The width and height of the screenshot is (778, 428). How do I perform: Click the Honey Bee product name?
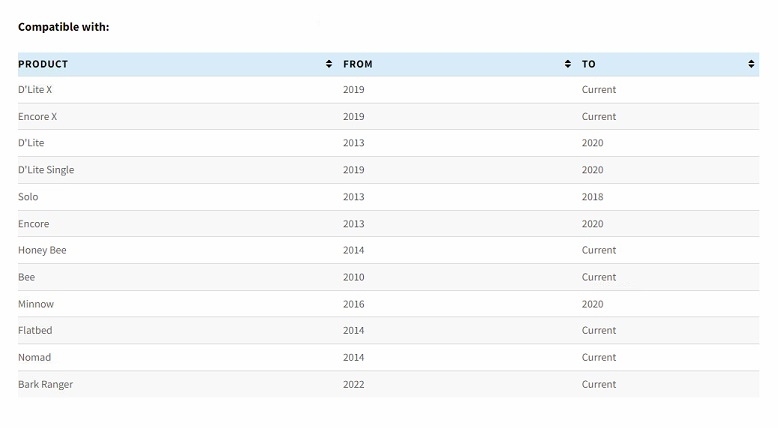(42, 250)
